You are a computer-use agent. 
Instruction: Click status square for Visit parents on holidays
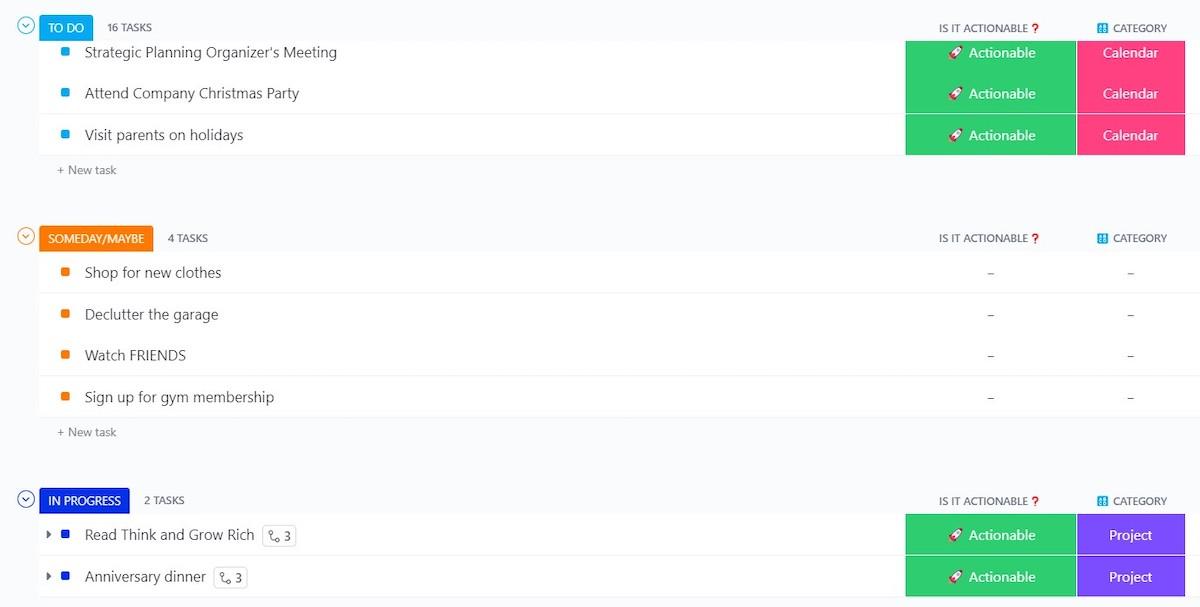65,134
